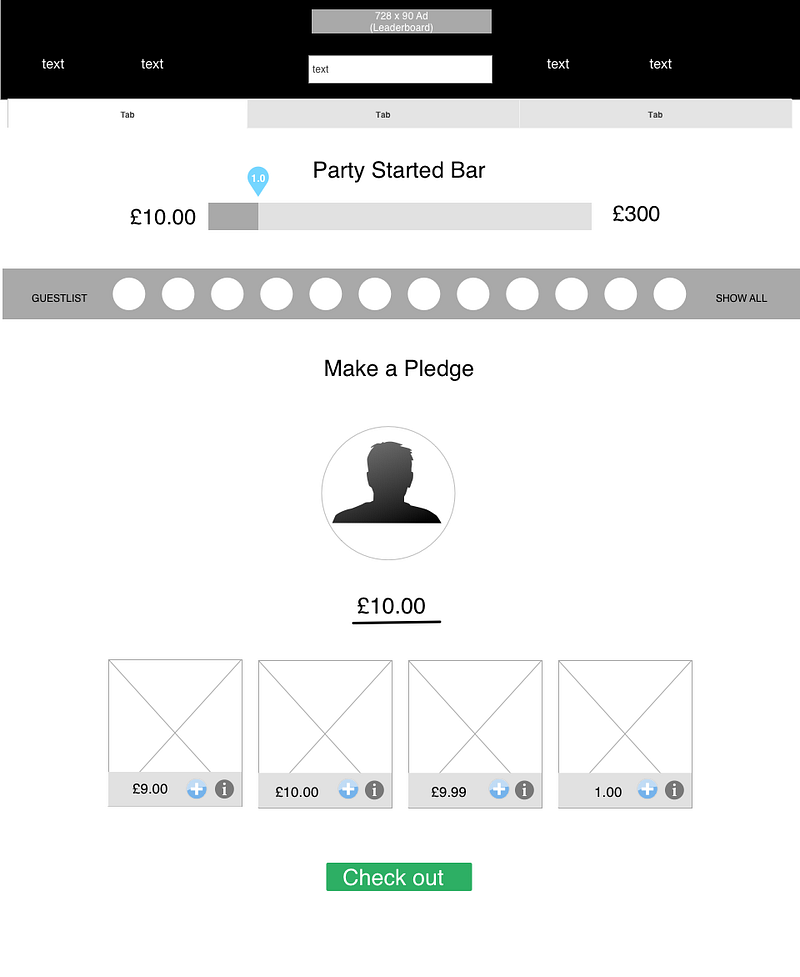The height and width of the screenshot is (977, 800).
Task: Select the leftmost white Tab
Action: coord(128,114)
